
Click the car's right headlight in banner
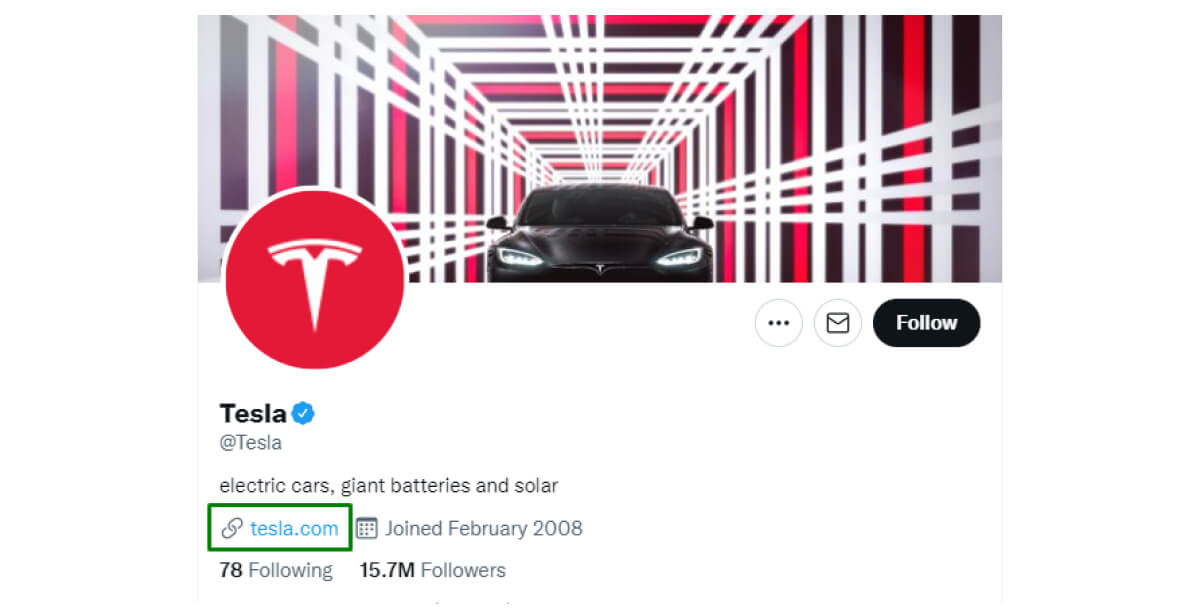pos(679,256)
